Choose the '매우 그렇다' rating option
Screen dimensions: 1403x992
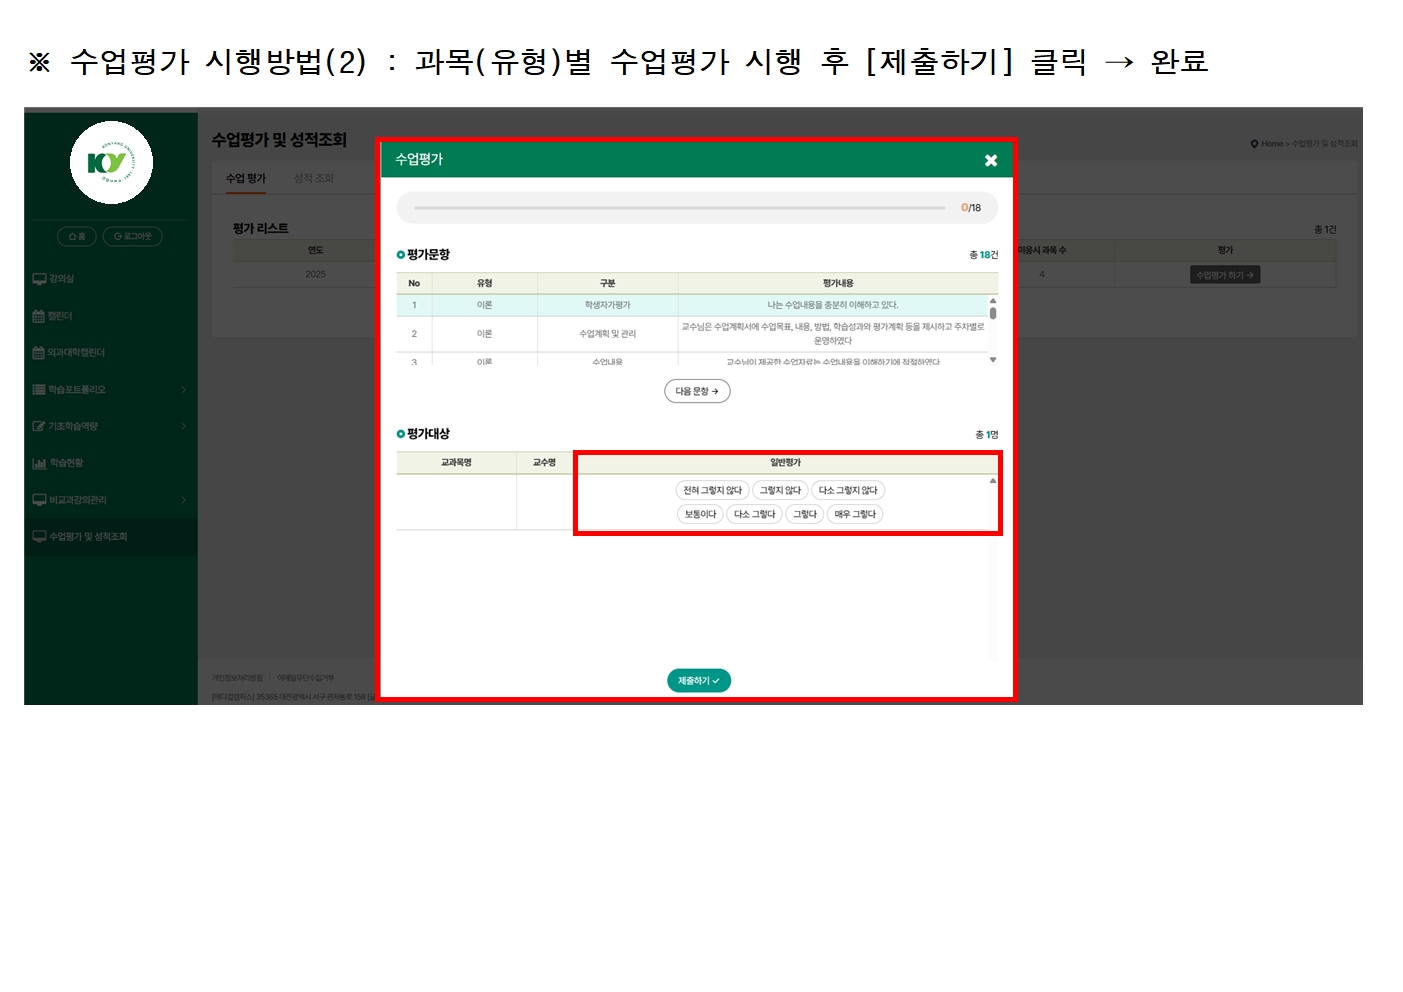click(855, 514)
